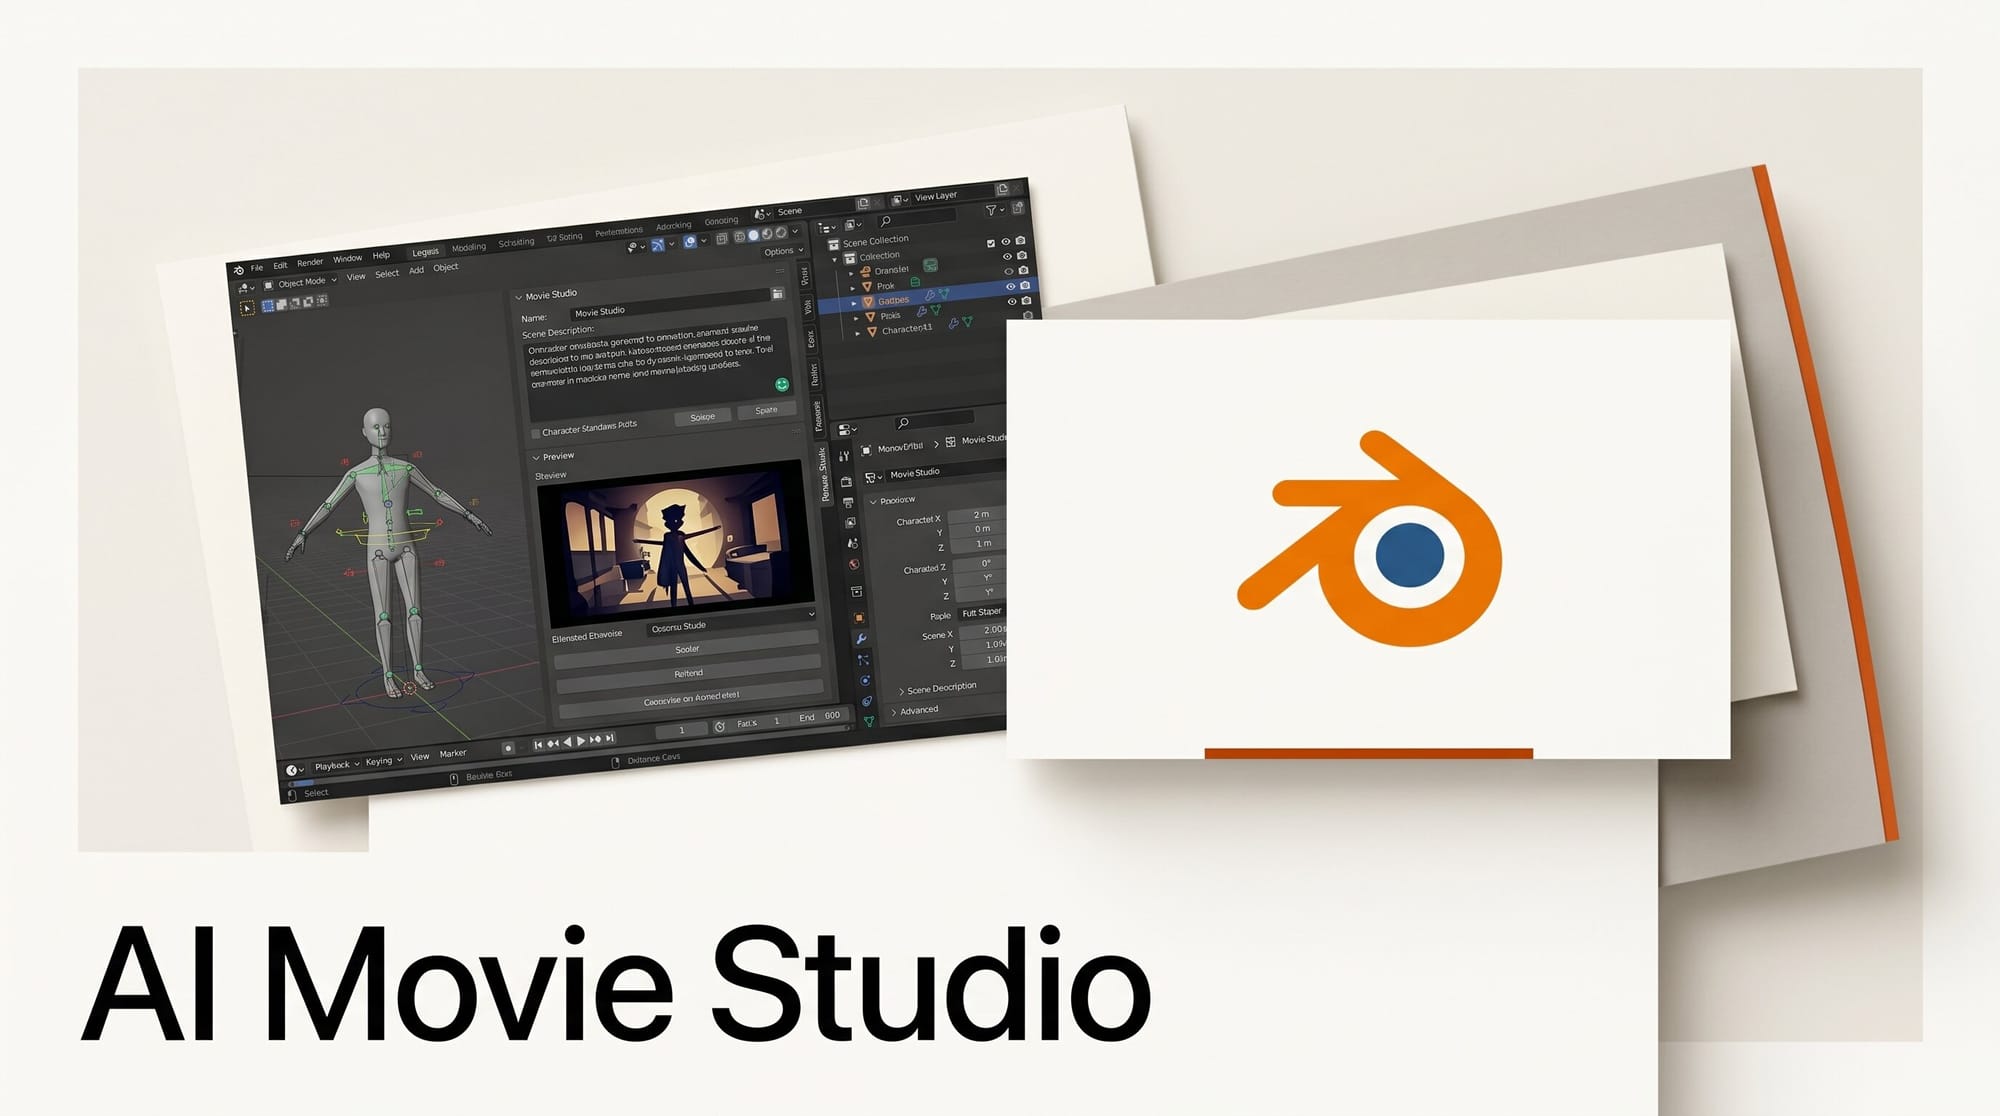This screenshot has width=2000, height=1116.
Task: Collapse the Preview panel
Action: 536,457
